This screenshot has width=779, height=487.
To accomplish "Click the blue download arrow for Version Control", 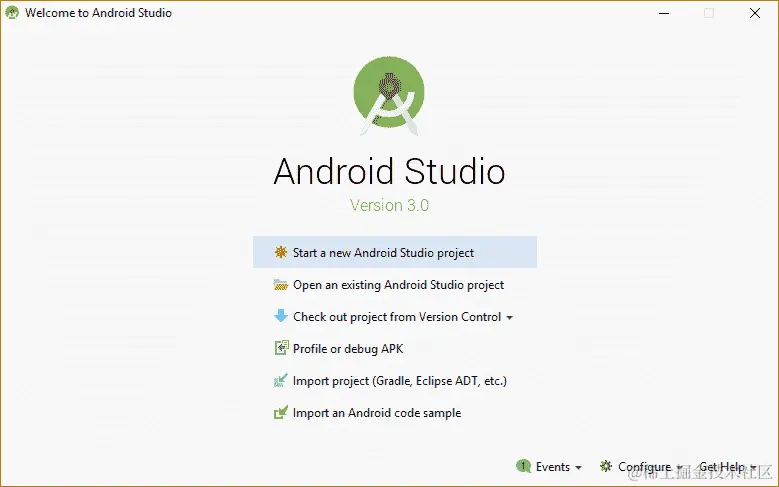I will (x=281, y=316).
